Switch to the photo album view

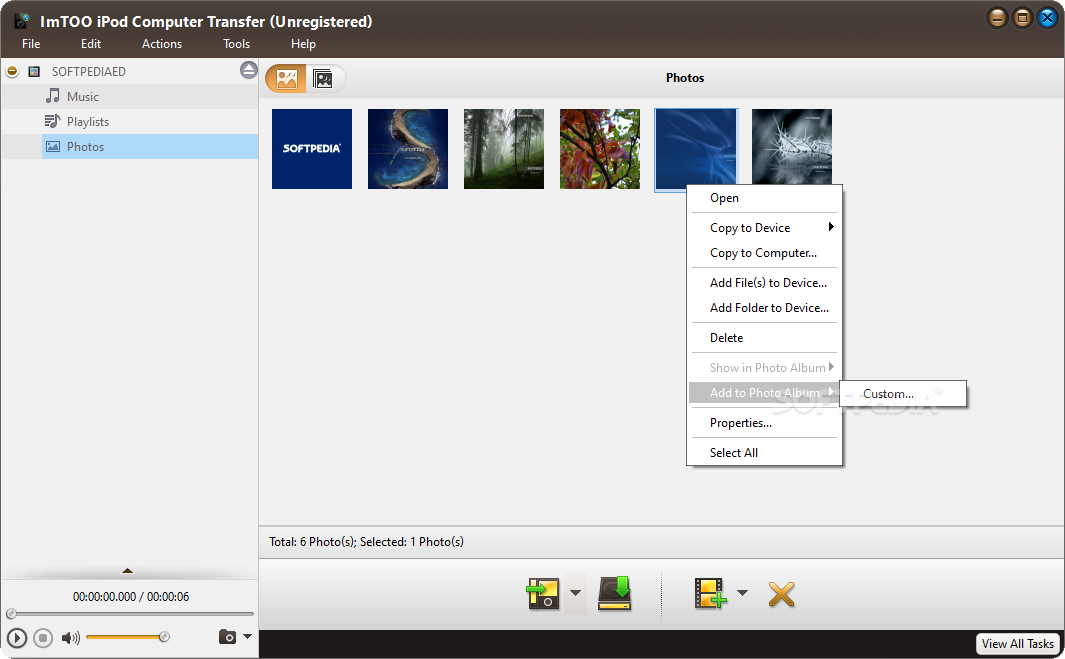323,79
